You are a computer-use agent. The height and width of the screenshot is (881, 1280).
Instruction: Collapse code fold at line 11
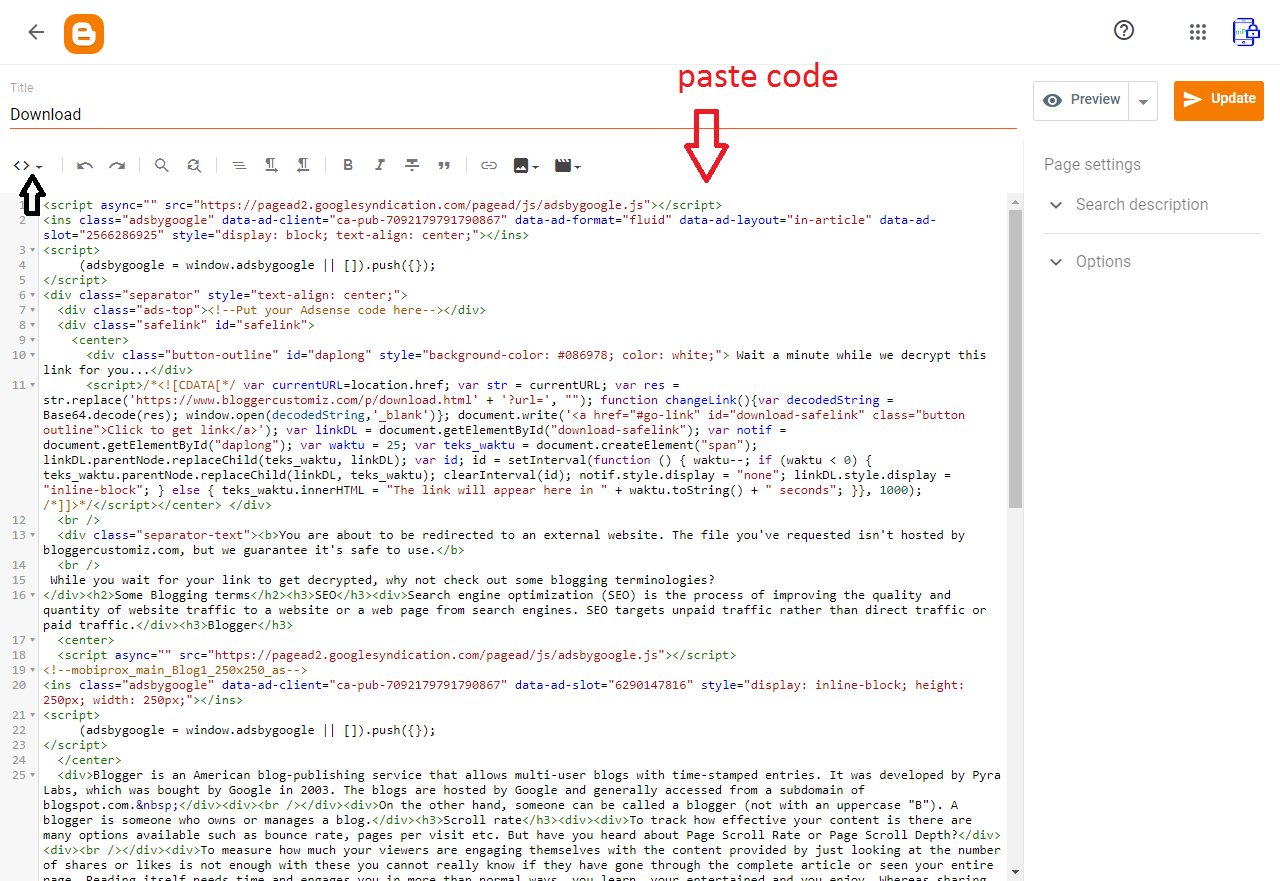coord(35,385)
